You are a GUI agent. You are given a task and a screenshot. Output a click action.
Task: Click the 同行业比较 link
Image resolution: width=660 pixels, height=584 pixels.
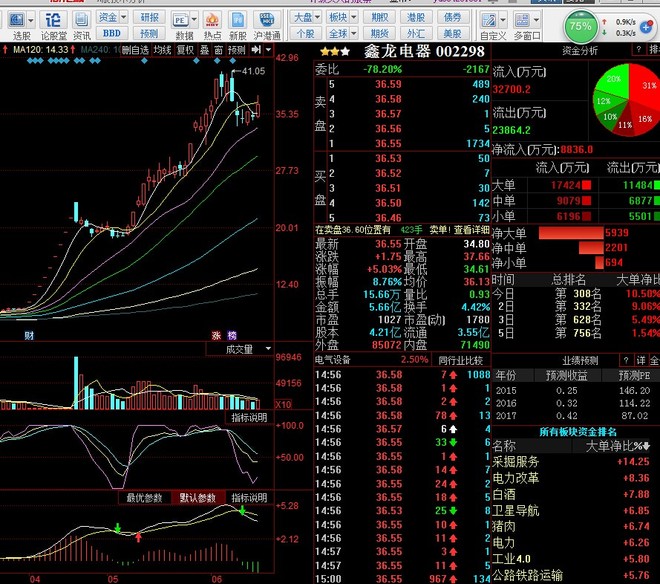460,360
